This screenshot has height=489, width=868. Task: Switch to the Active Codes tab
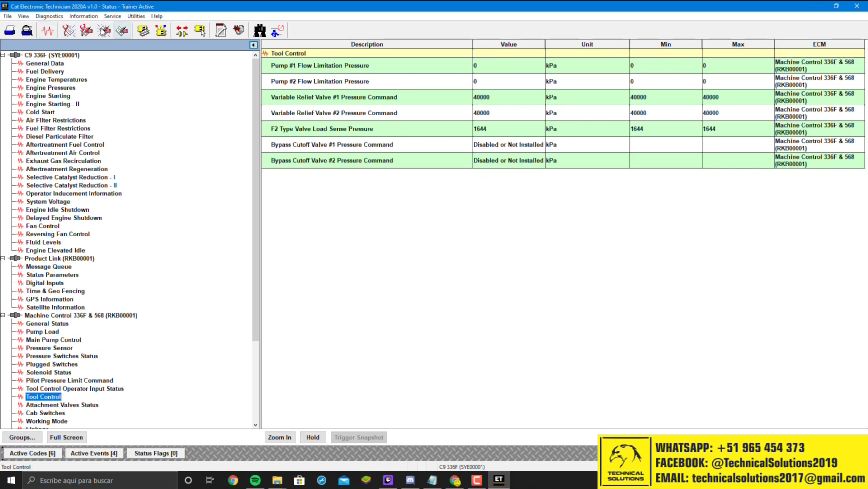tap(32, 453)
